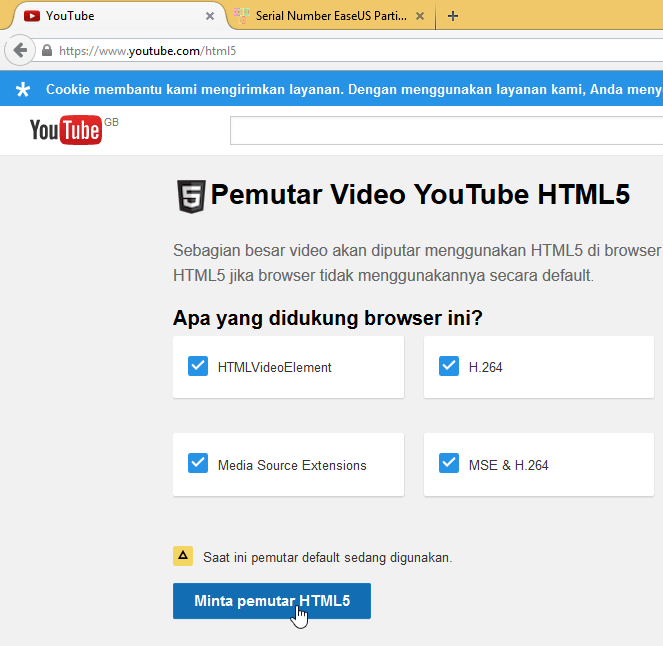Click 'Saat ini pemutar default sedang digunakan.' text
Image resolution: width=663 pixels, height=646 pixels.
(x=328, y=557)
